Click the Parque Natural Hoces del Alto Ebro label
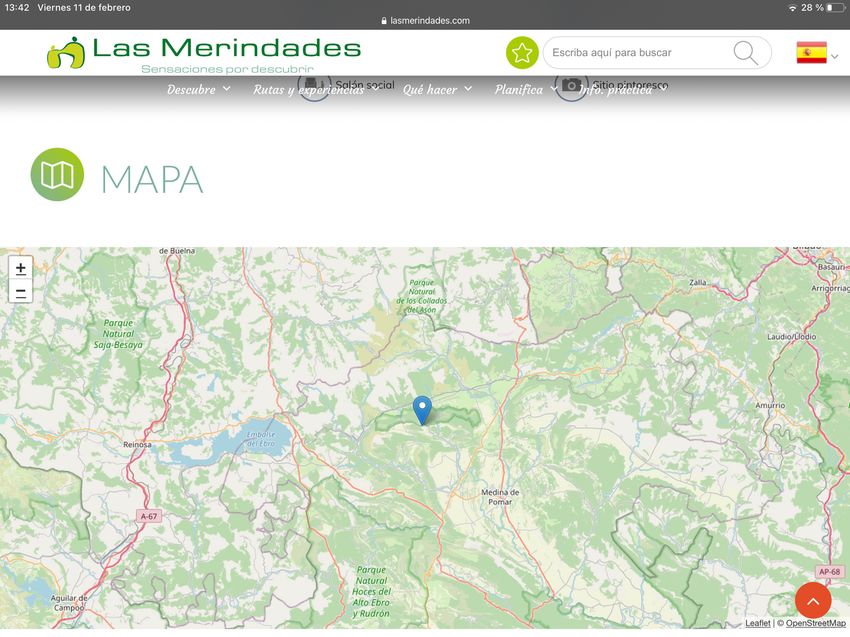This screenshot has width=850, height=637. [x=371, y=591]
